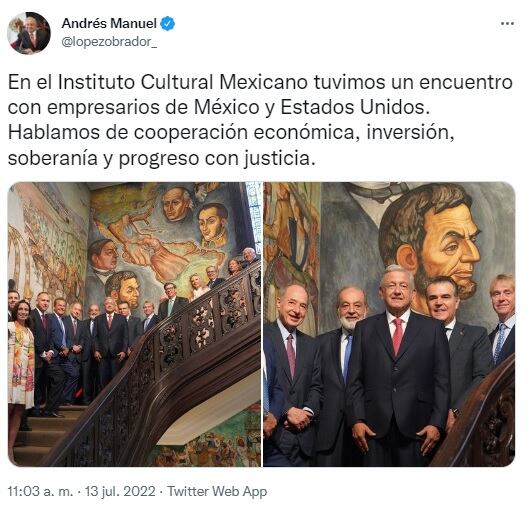The image size is (529, 509).
Task: Click the 13 jul. 2022 date
Action: (x=120, y=491)
